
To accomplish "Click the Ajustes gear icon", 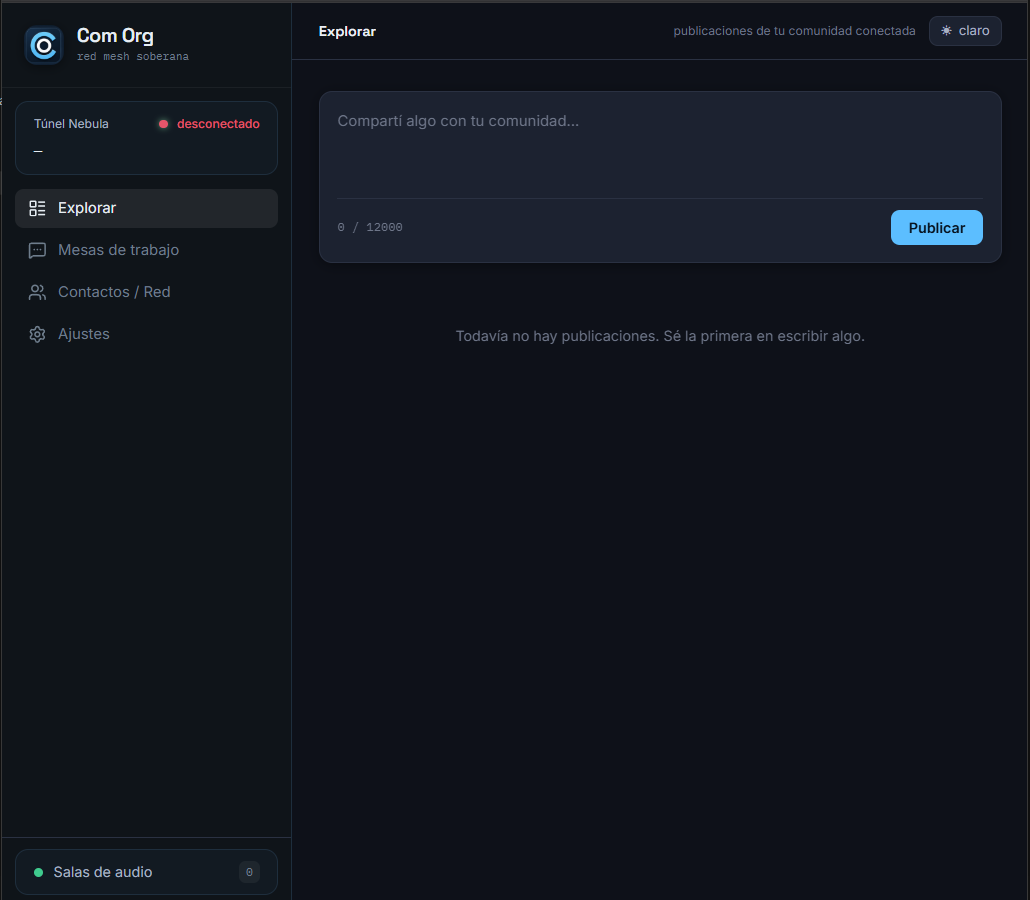I will coord(37,334).
